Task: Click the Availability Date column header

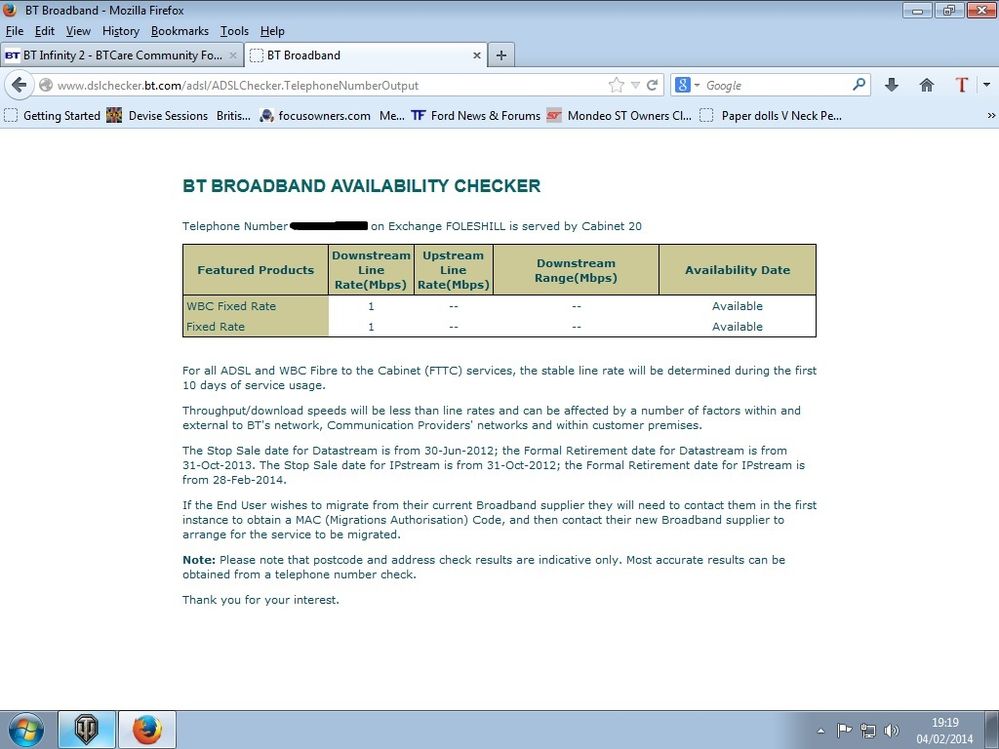Action: point(737,269)
